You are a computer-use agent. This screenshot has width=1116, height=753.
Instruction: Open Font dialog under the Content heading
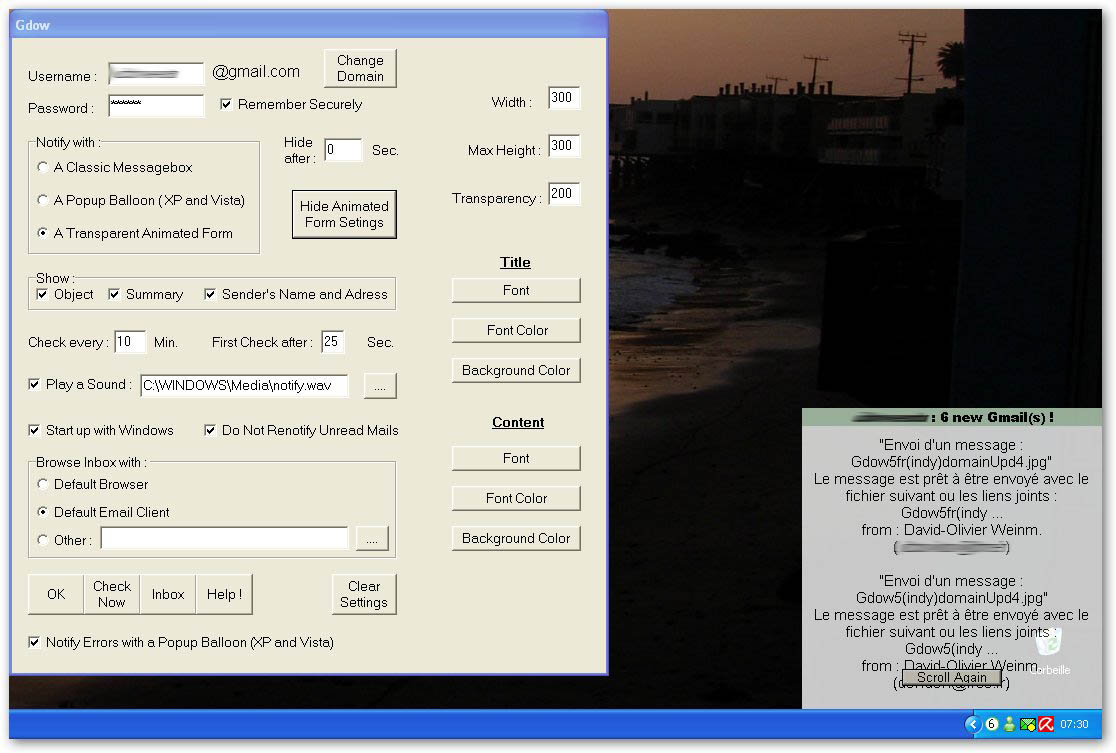(x=516, y=458)
